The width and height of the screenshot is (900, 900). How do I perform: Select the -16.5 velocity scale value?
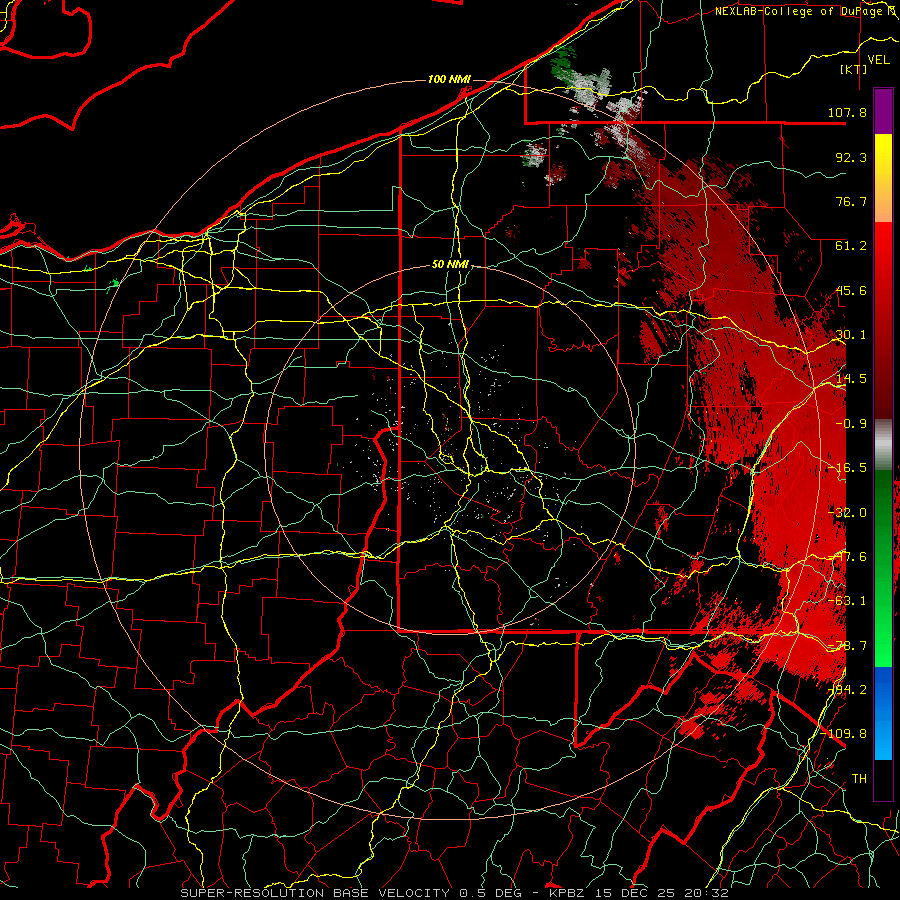847,468
